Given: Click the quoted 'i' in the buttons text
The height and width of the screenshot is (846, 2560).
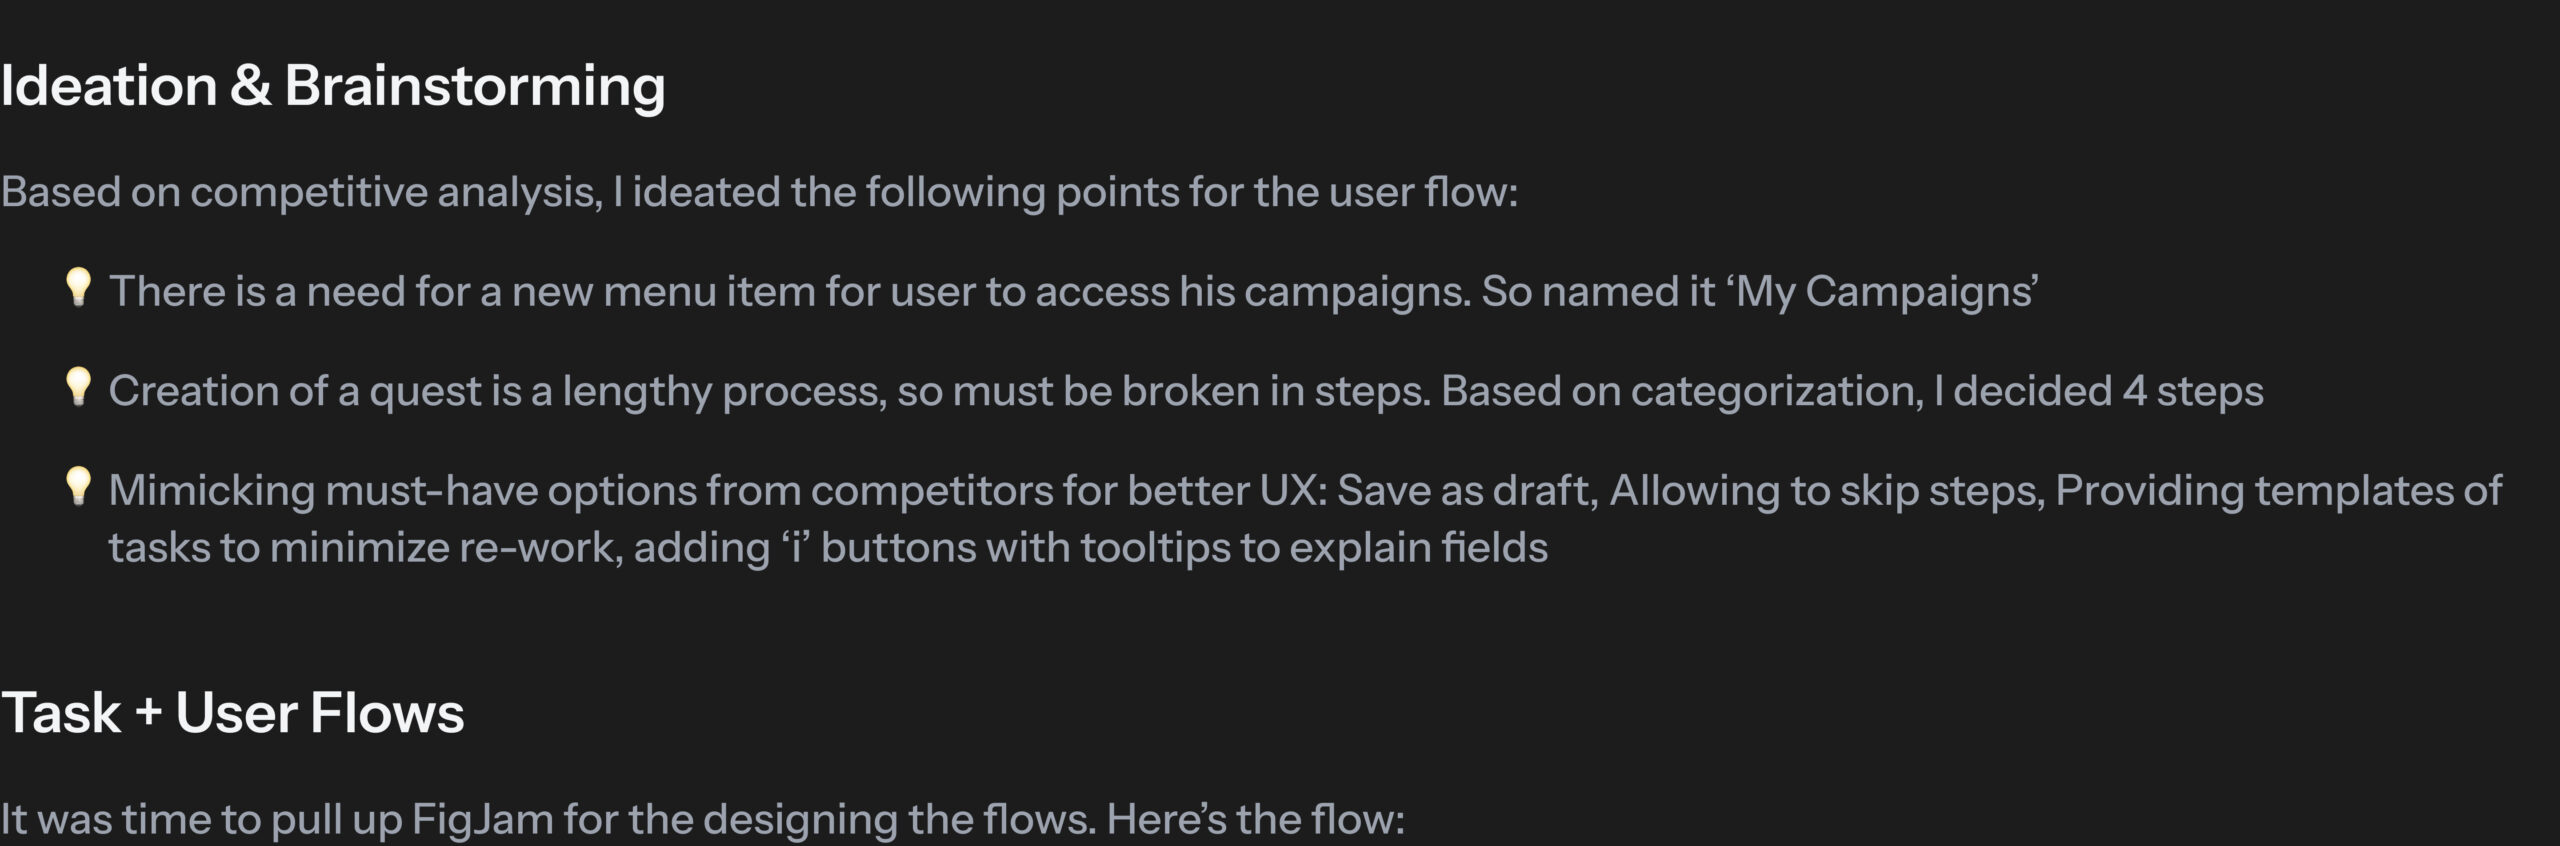Looking at the screenshot, I should 796,548.
